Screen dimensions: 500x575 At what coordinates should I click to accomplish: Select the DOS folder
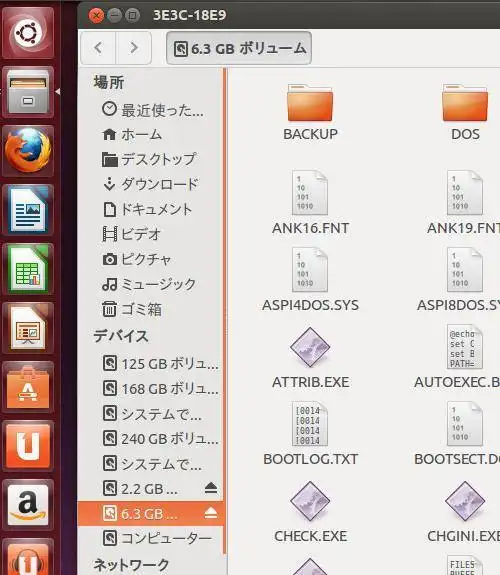[465, 112]
